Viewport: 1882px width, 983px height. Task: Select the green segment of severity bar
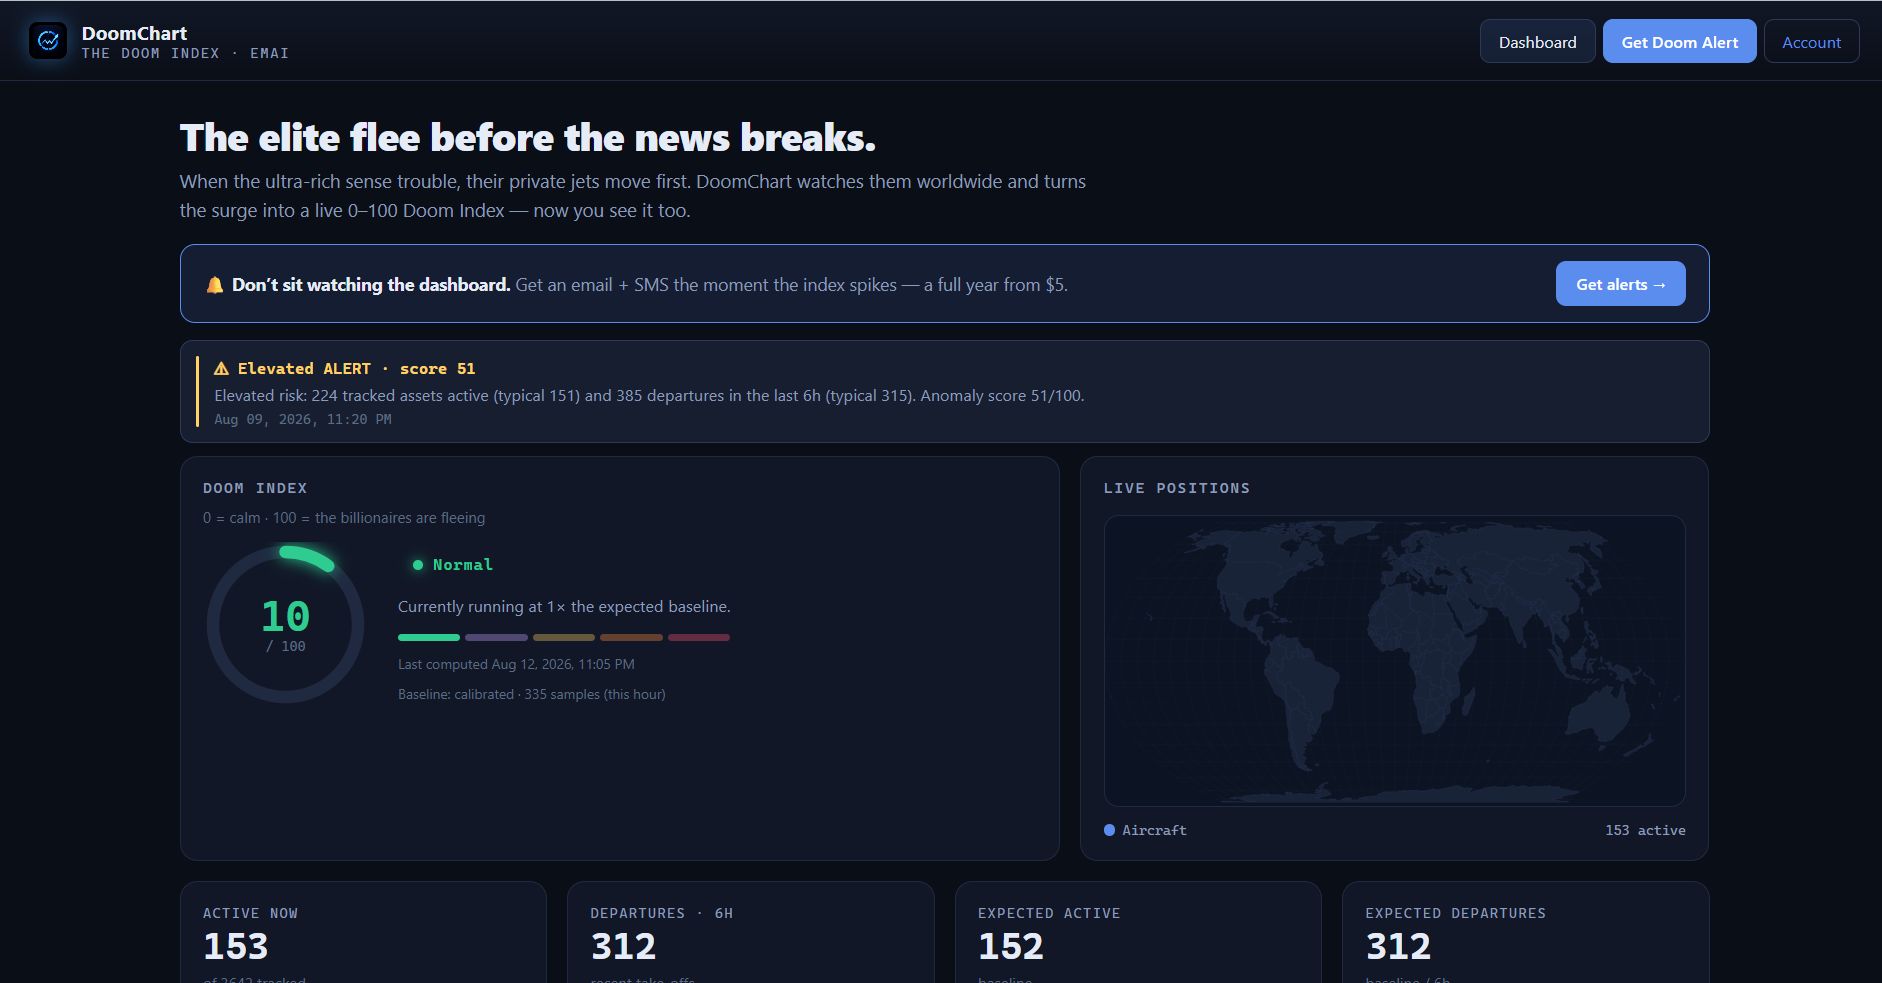[x=429, y=637]
